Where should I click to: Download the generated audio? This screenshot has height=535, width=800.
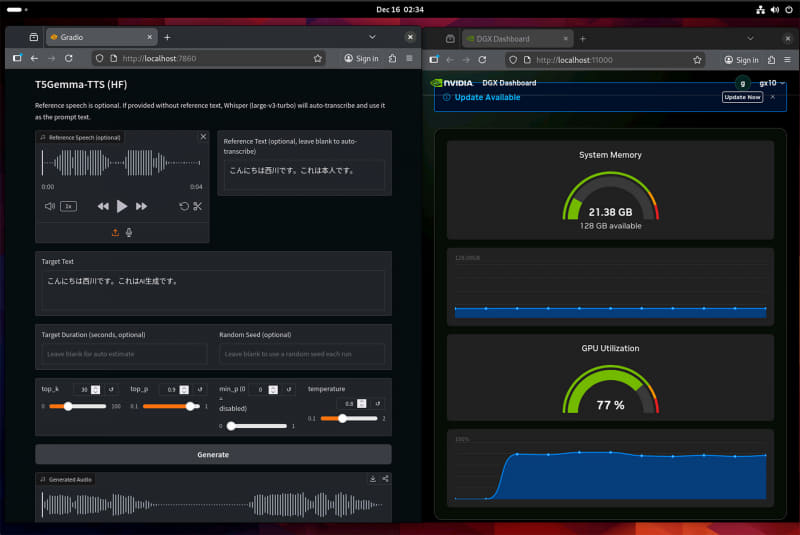coord(372,479)
